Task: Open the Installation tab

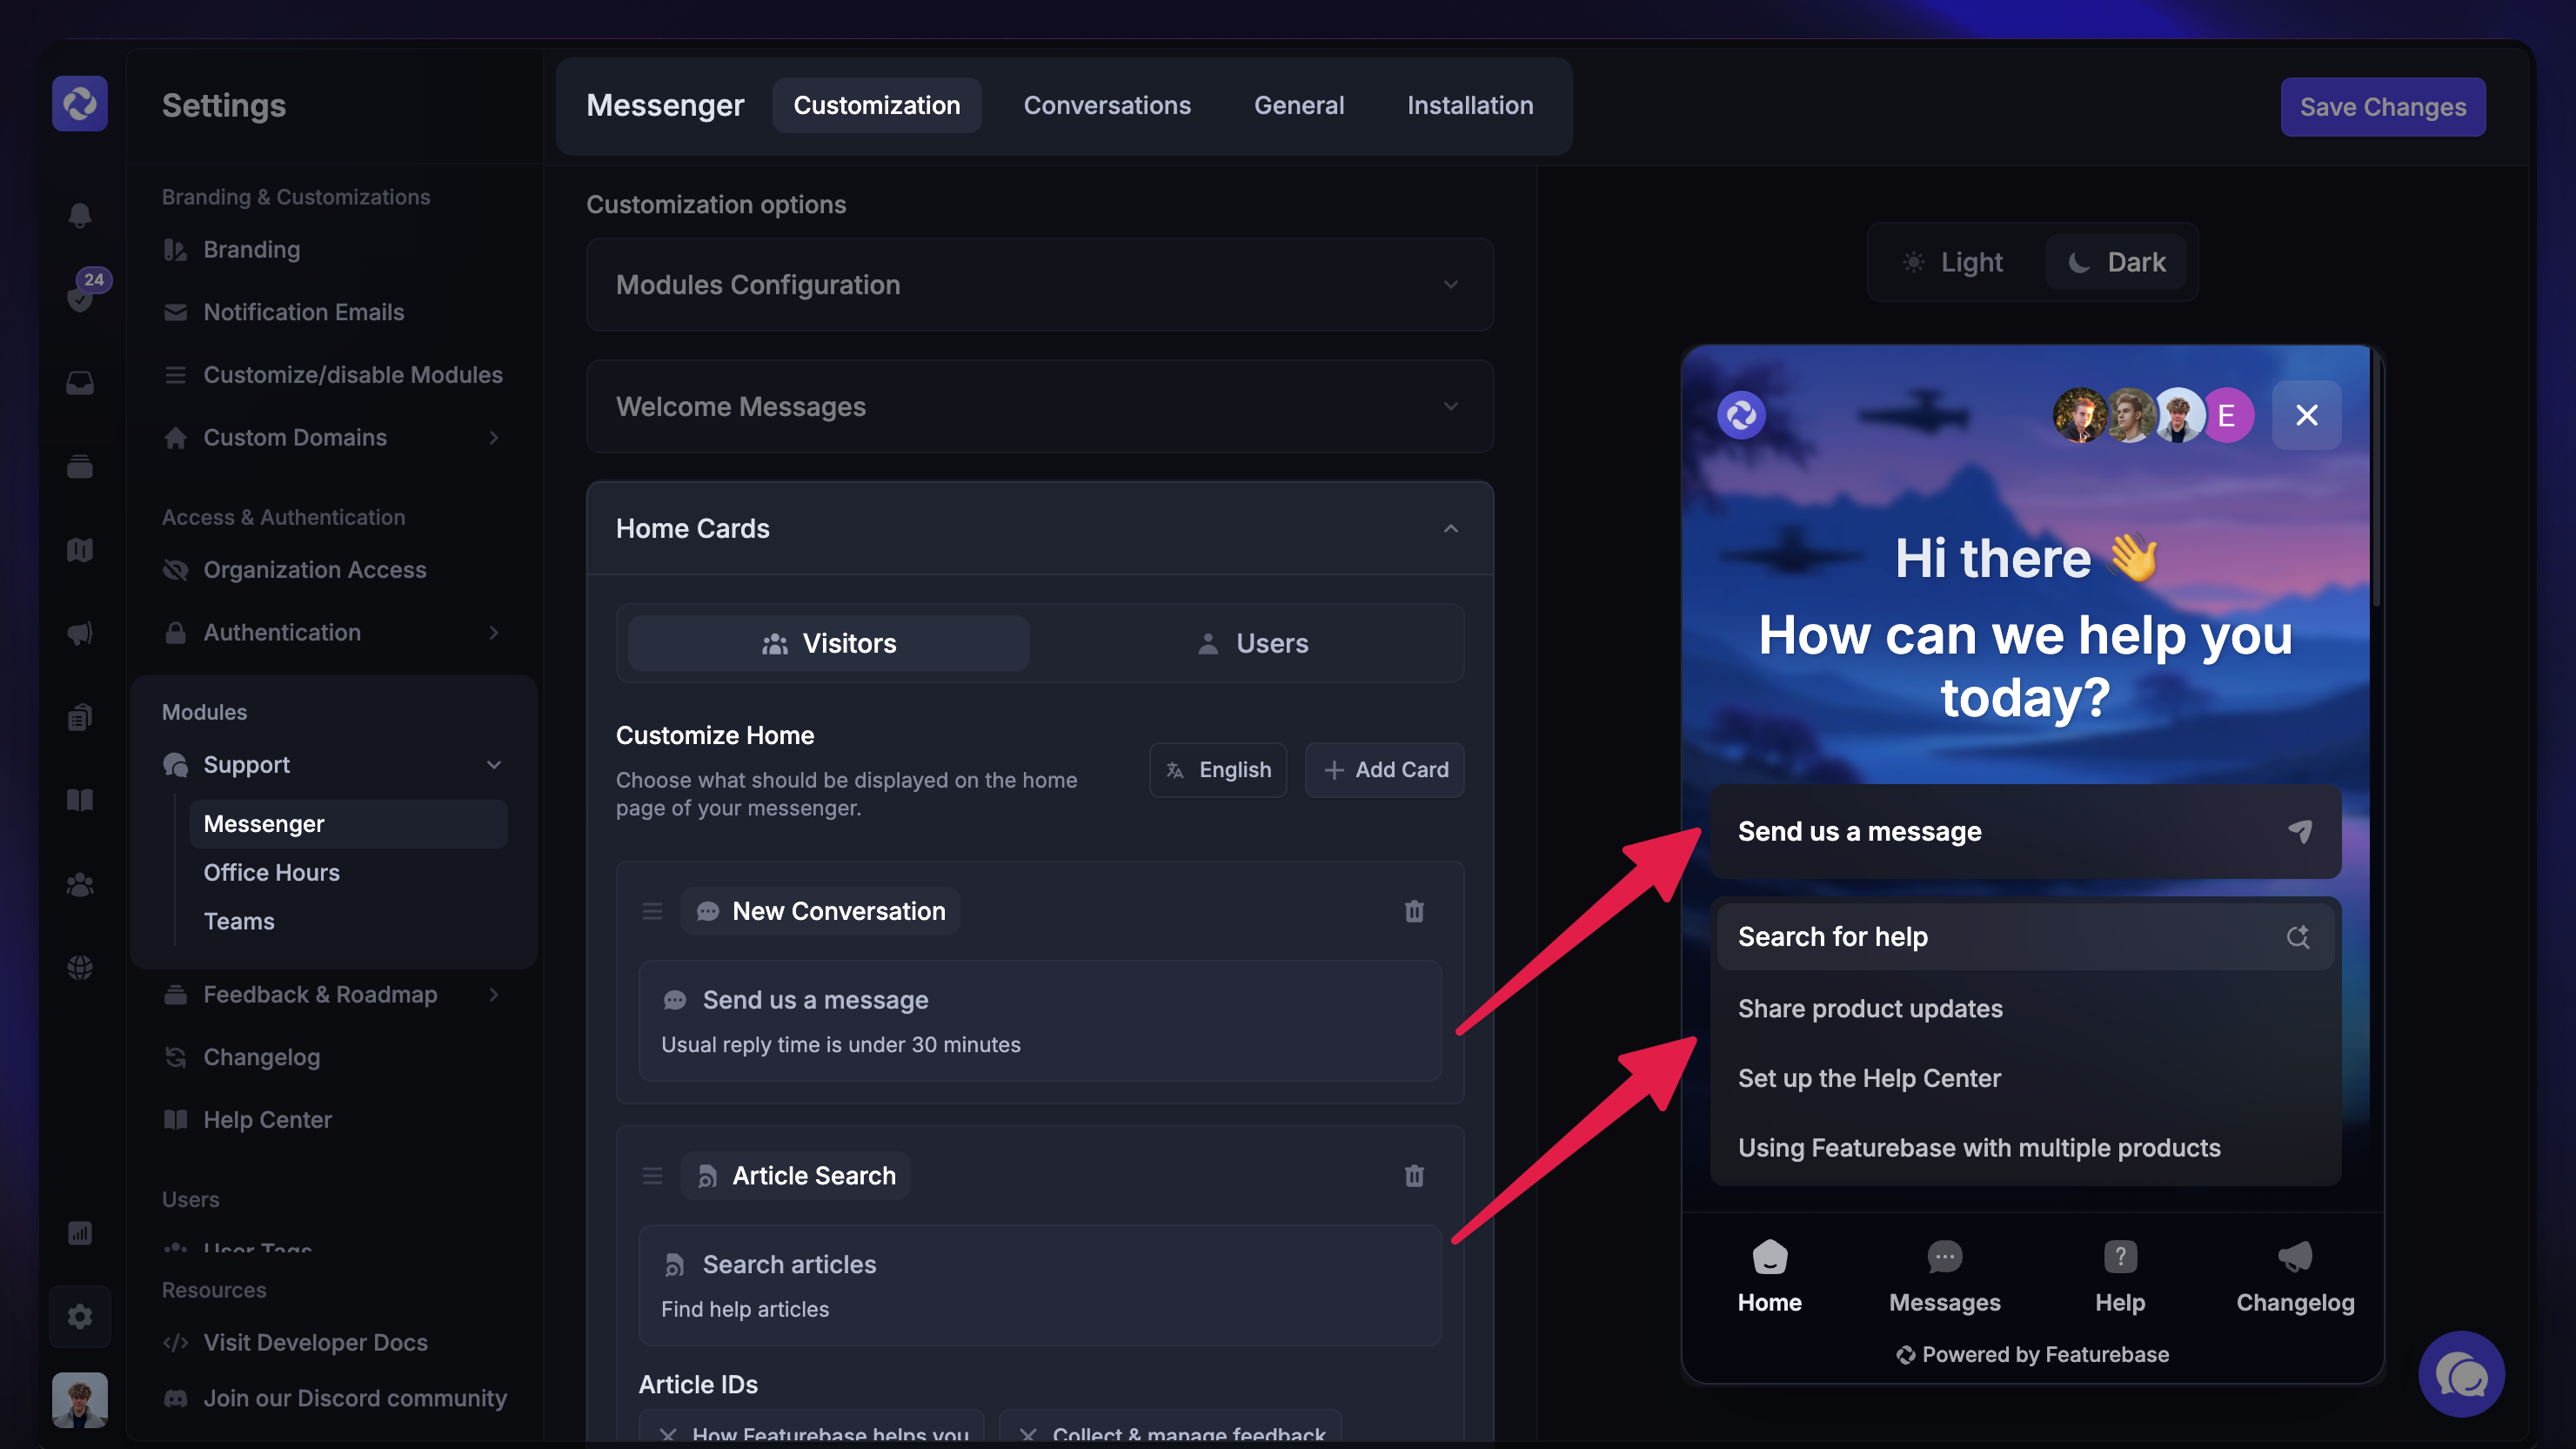Action: (1469, 106)
